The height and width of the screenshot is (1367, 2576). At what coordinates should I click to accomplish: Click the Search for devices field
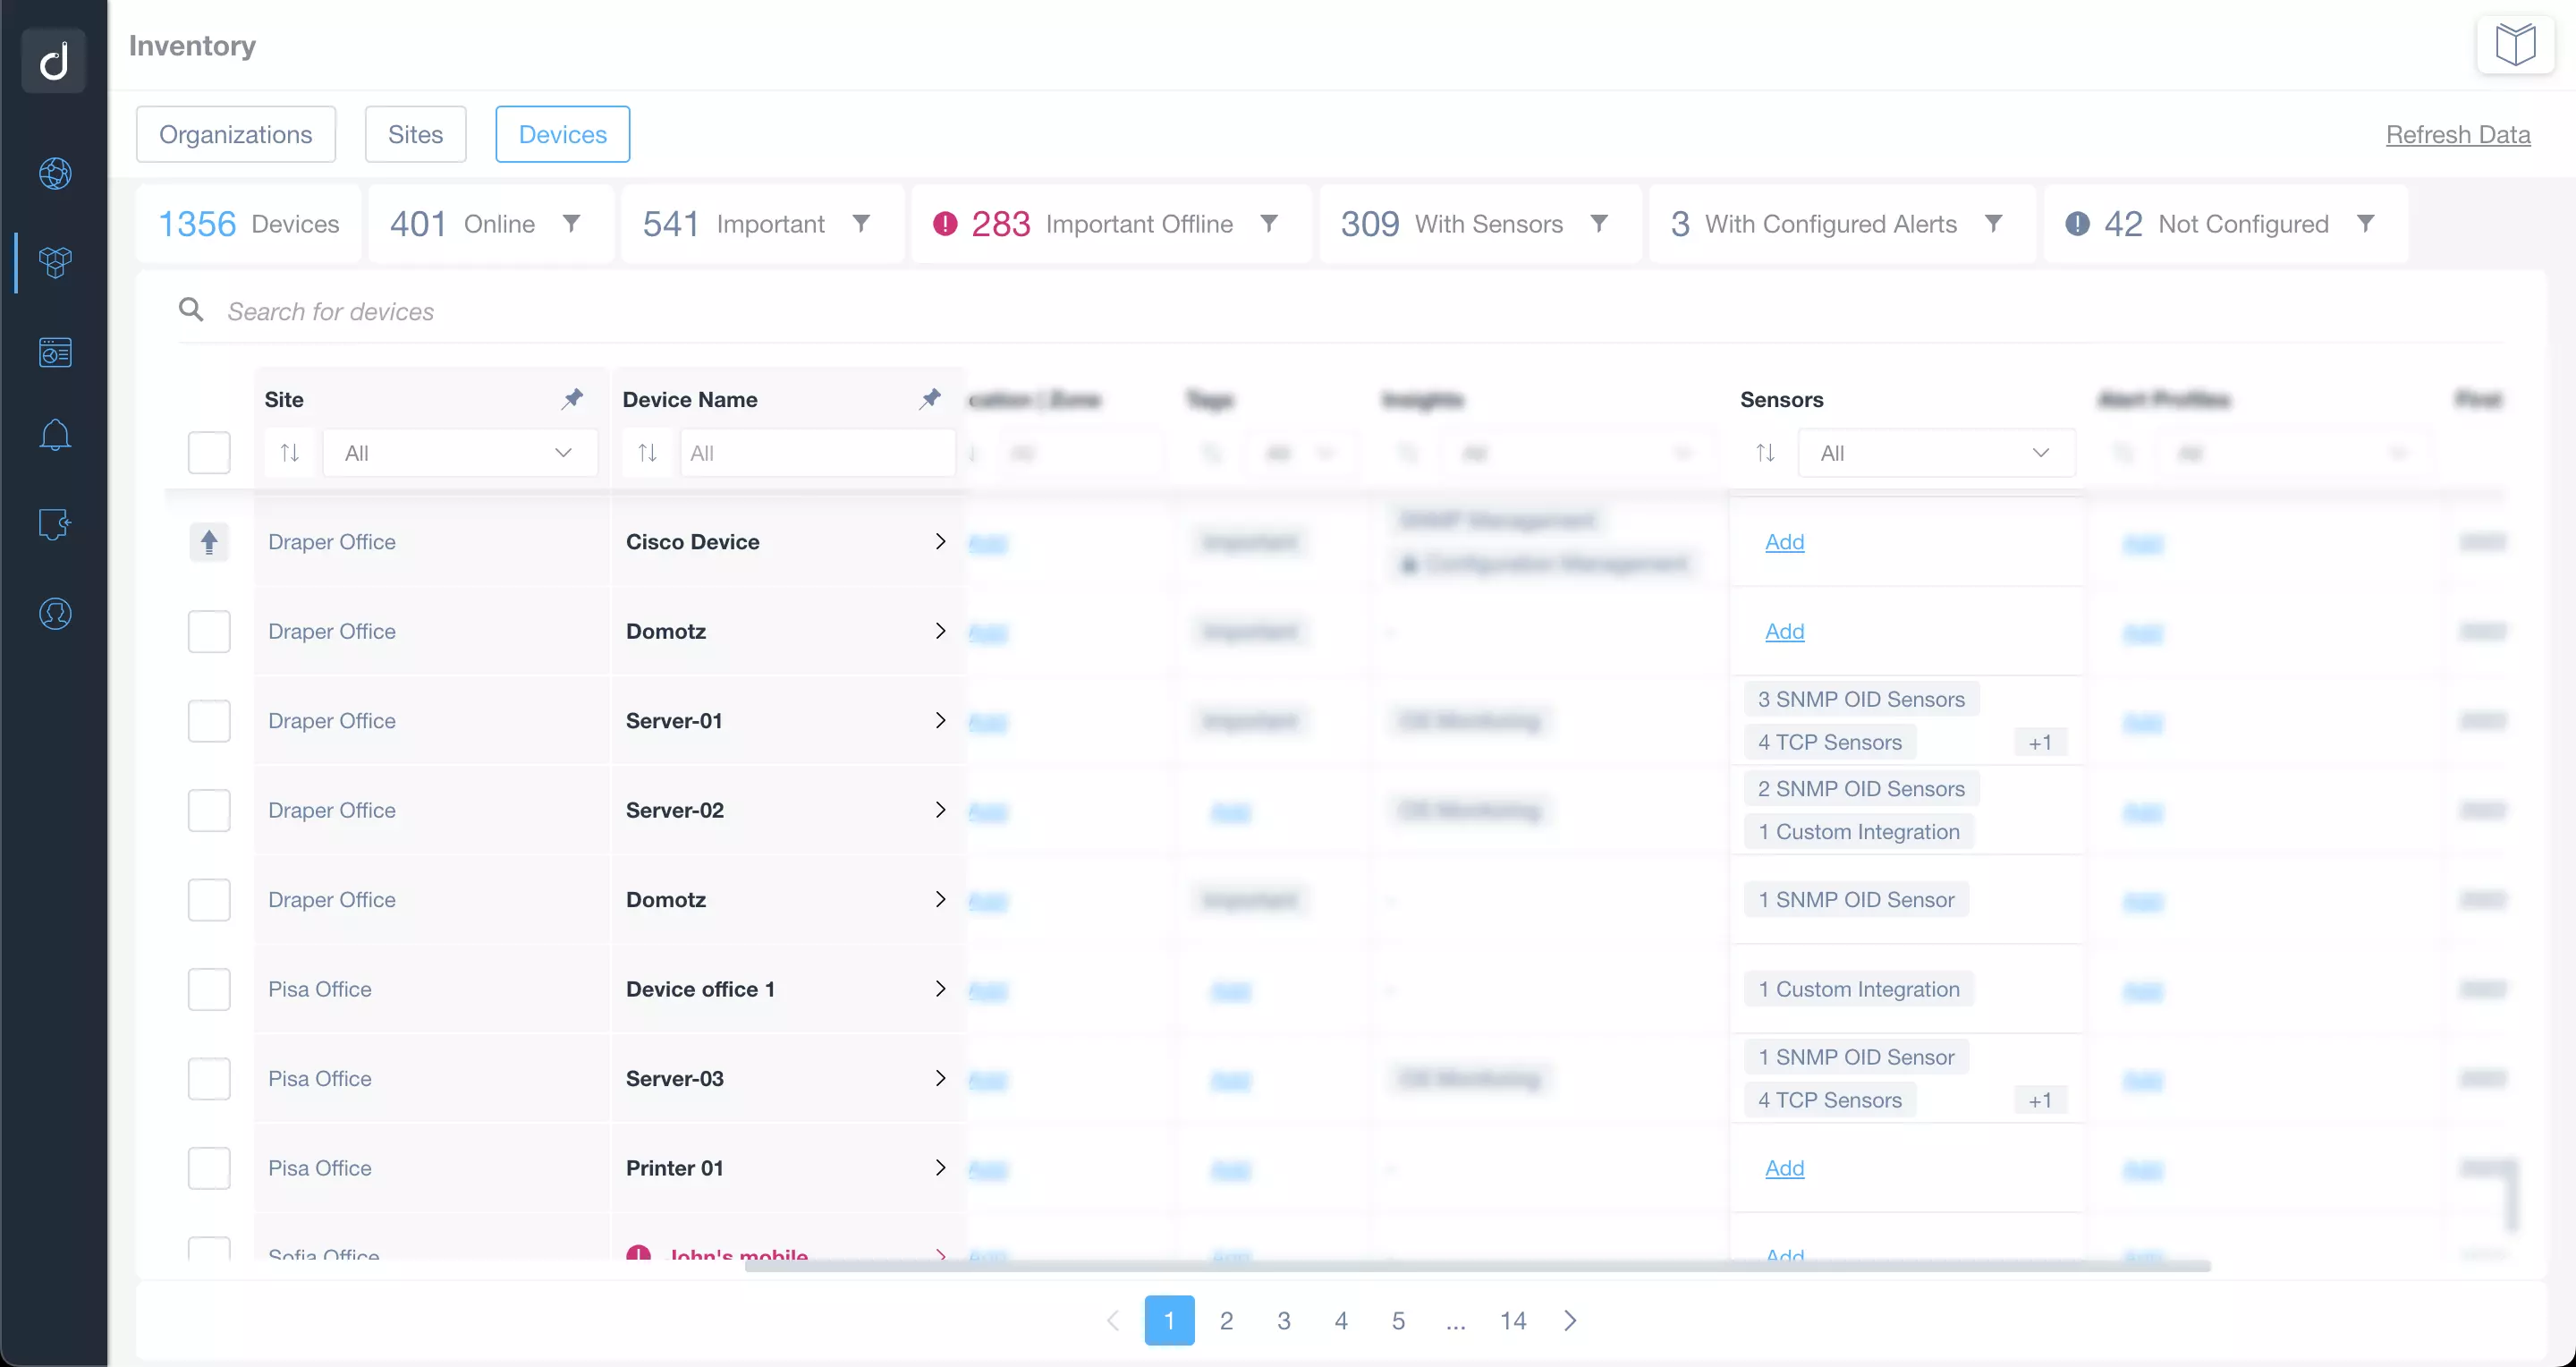[x=1340, y=311]
